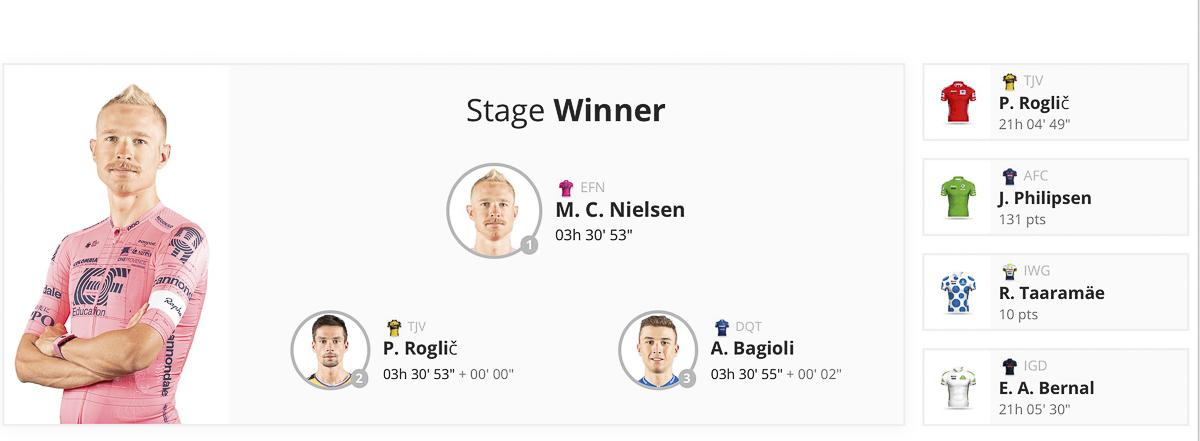
Task: Click the AFC team jersey icon
Action: (1009, 176)
